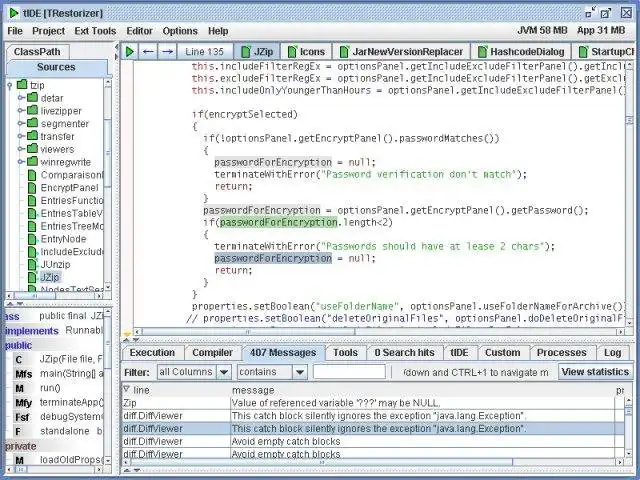Screen dimensions: 640x480
Task: Go forward with the right arrow button
Action: tap(167, 51)
